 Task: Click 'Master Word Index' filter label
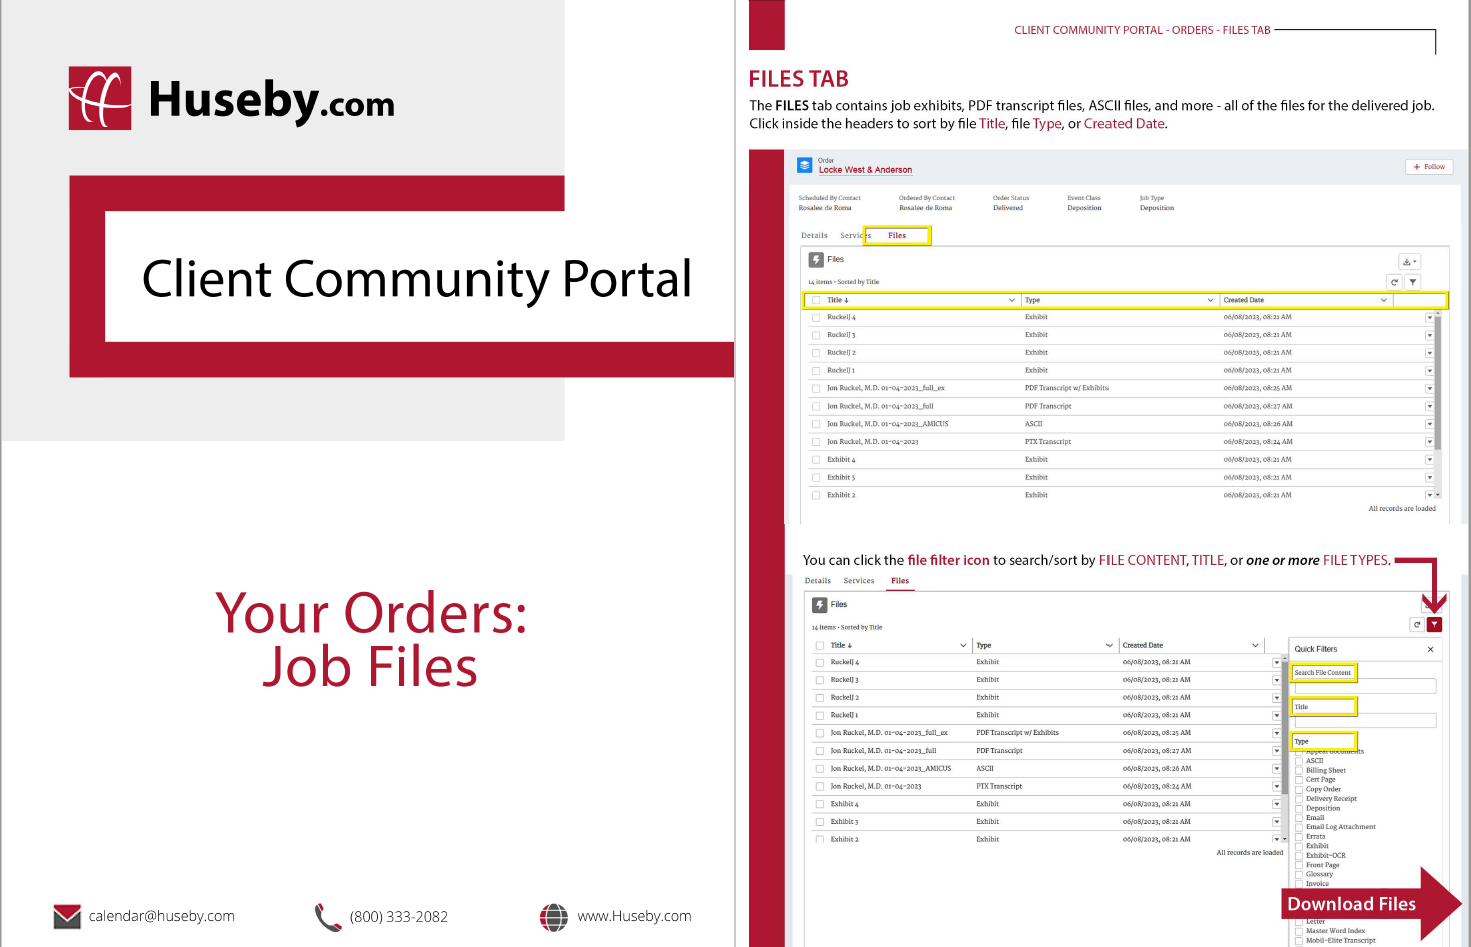pyautogui.click(x=1336, y=931)
